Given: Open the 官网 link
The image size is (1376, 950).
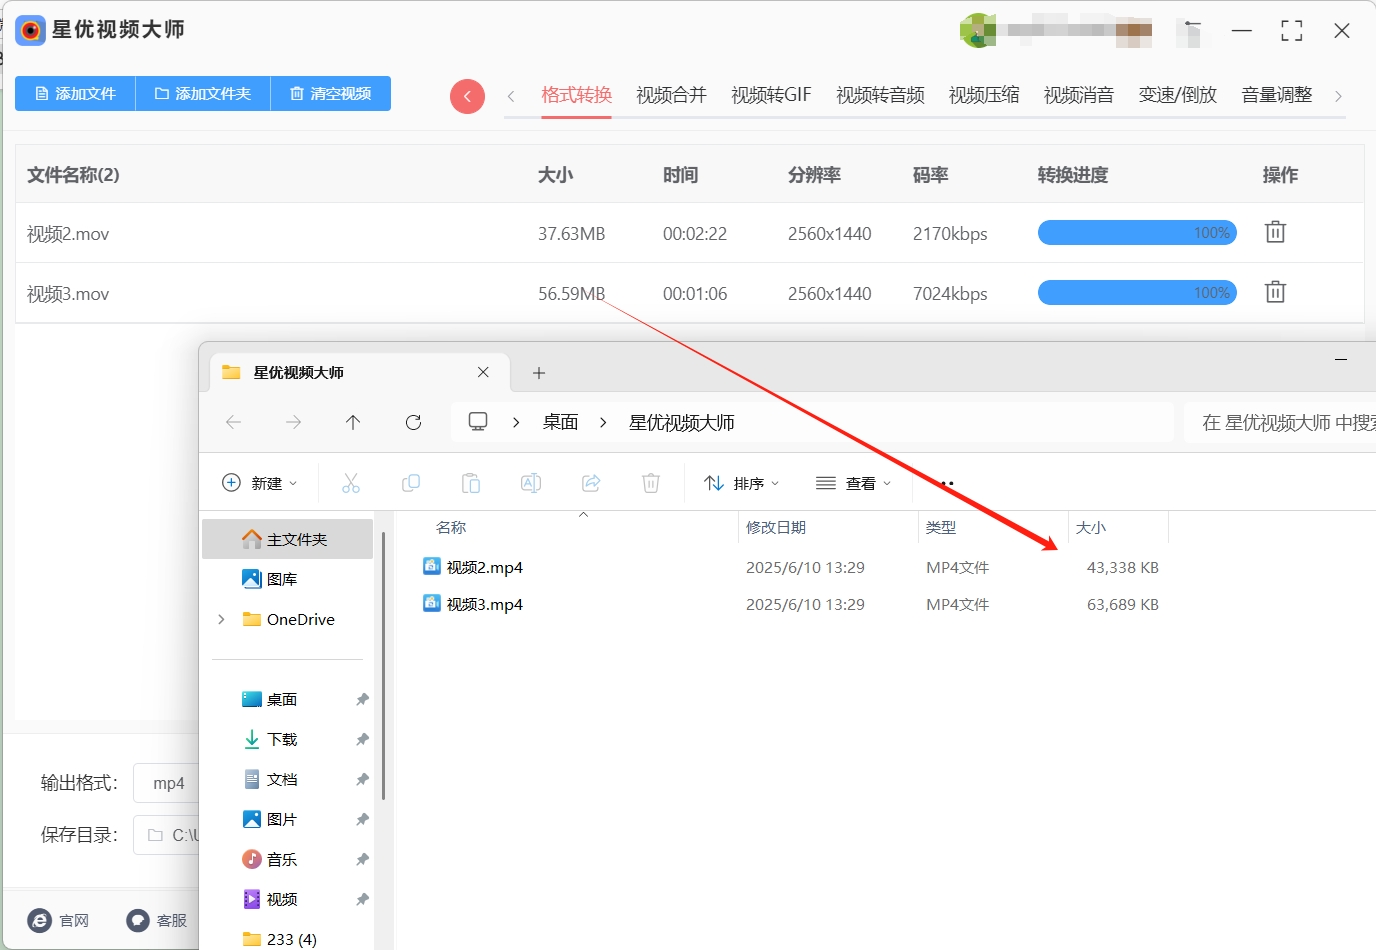Looking at the screenshot, I should pyautogui.click(x=59, y=920).
